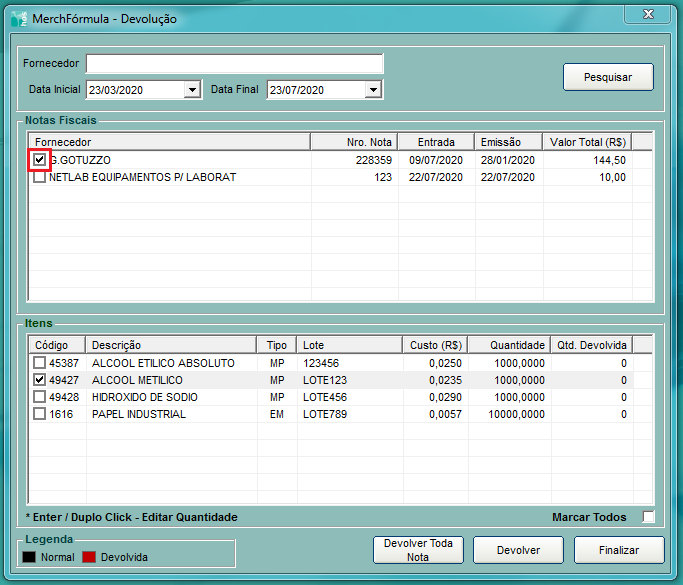The height and width of the screenshot is (585, 683).
Task: Sort notes by Valor Total column header
Action: [587, 142]
